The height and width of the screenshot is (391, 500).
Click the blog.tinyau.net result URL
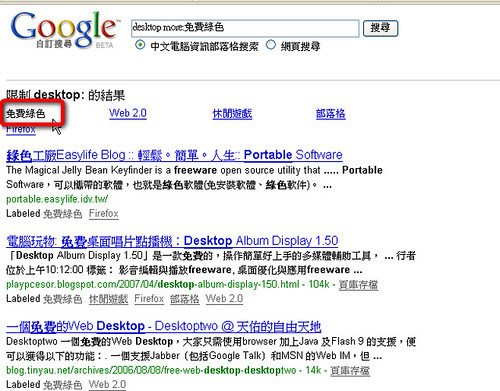click(151, 370)
